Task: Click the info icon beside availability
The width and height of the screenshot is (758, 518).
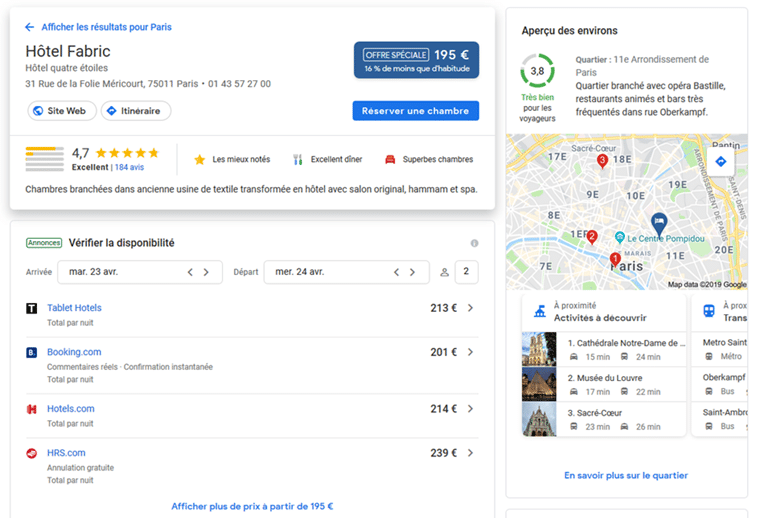Action: [474, 243]
